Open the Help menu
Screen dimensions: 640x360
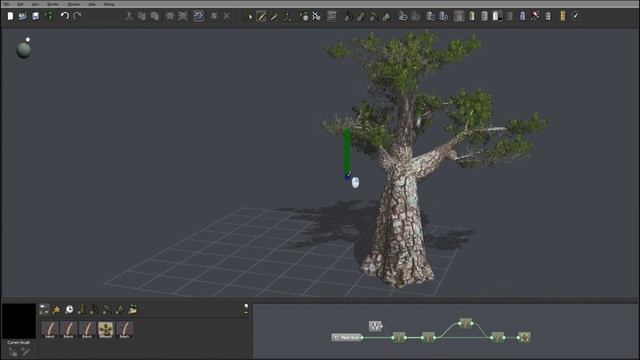tap(92, 4)
